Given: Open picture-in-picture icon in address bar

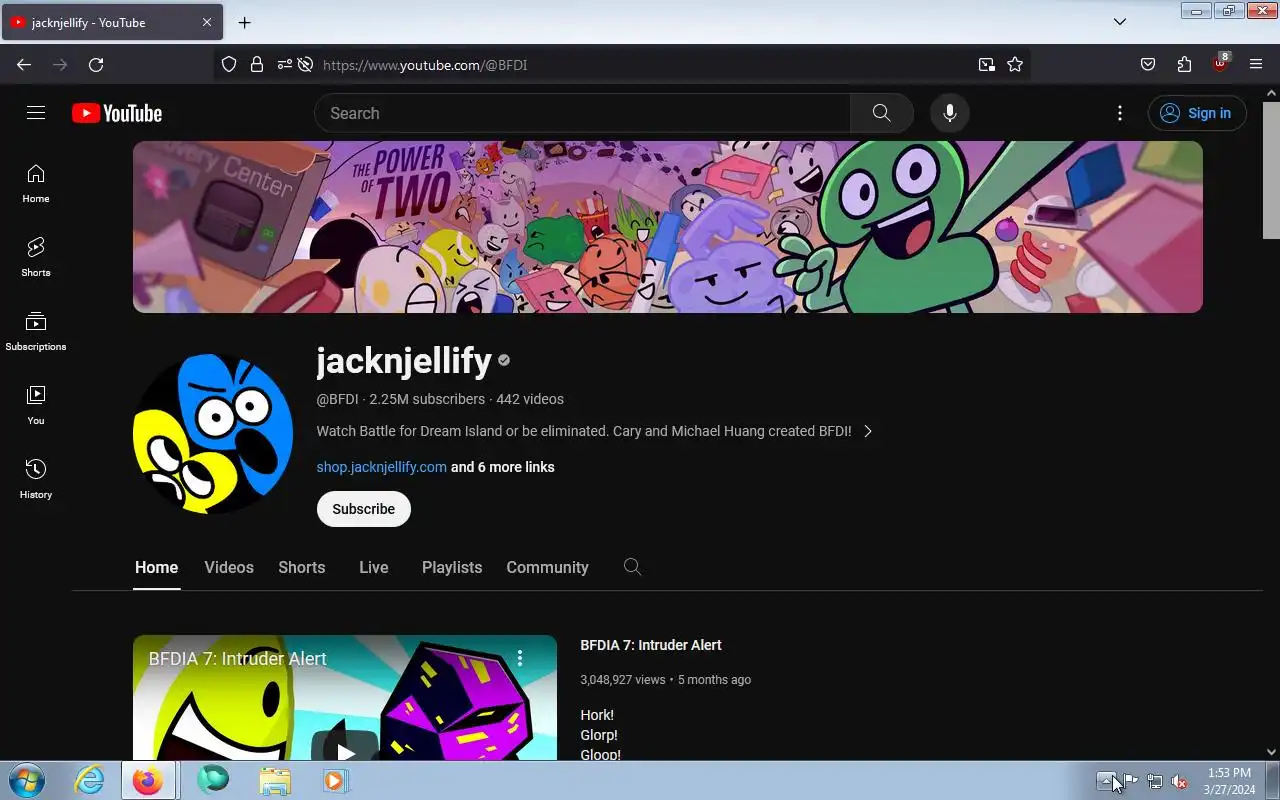Looking at the screenshot, I should click(987, 65).
